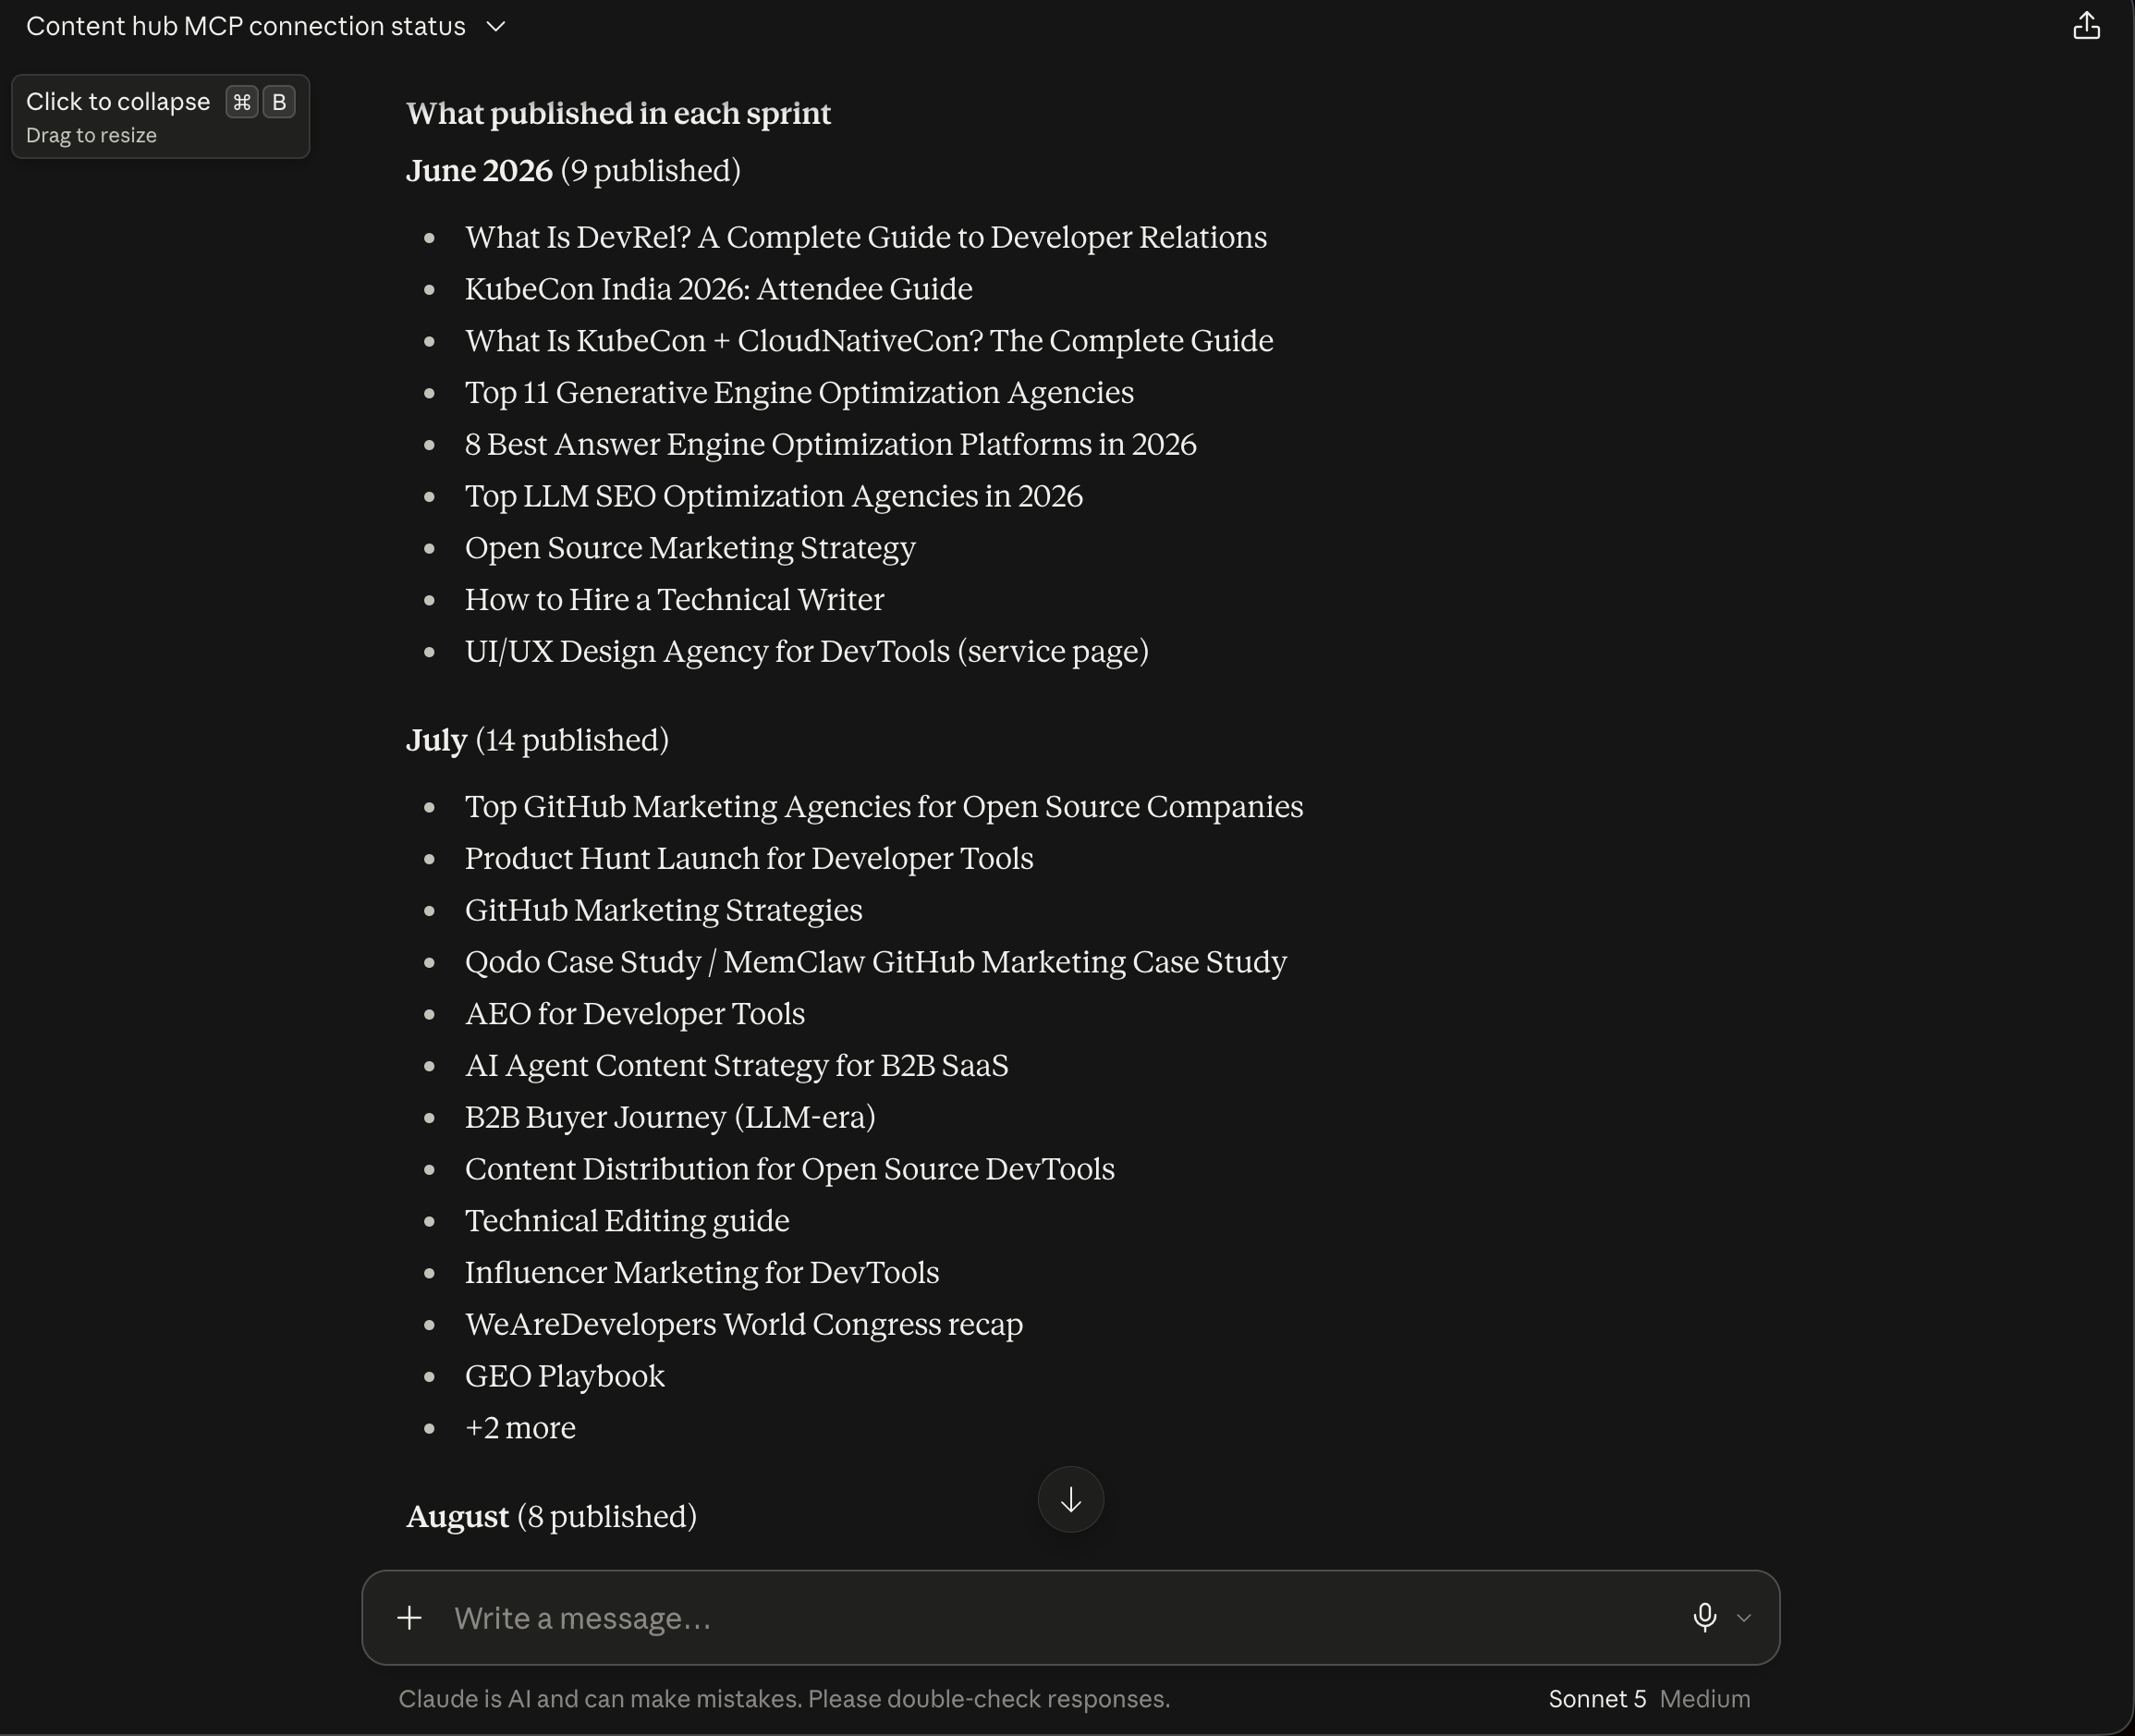Viewport: 2135px width, 1736px height.
Task: Click the GEO Playbook list item
Action: 564,1376
